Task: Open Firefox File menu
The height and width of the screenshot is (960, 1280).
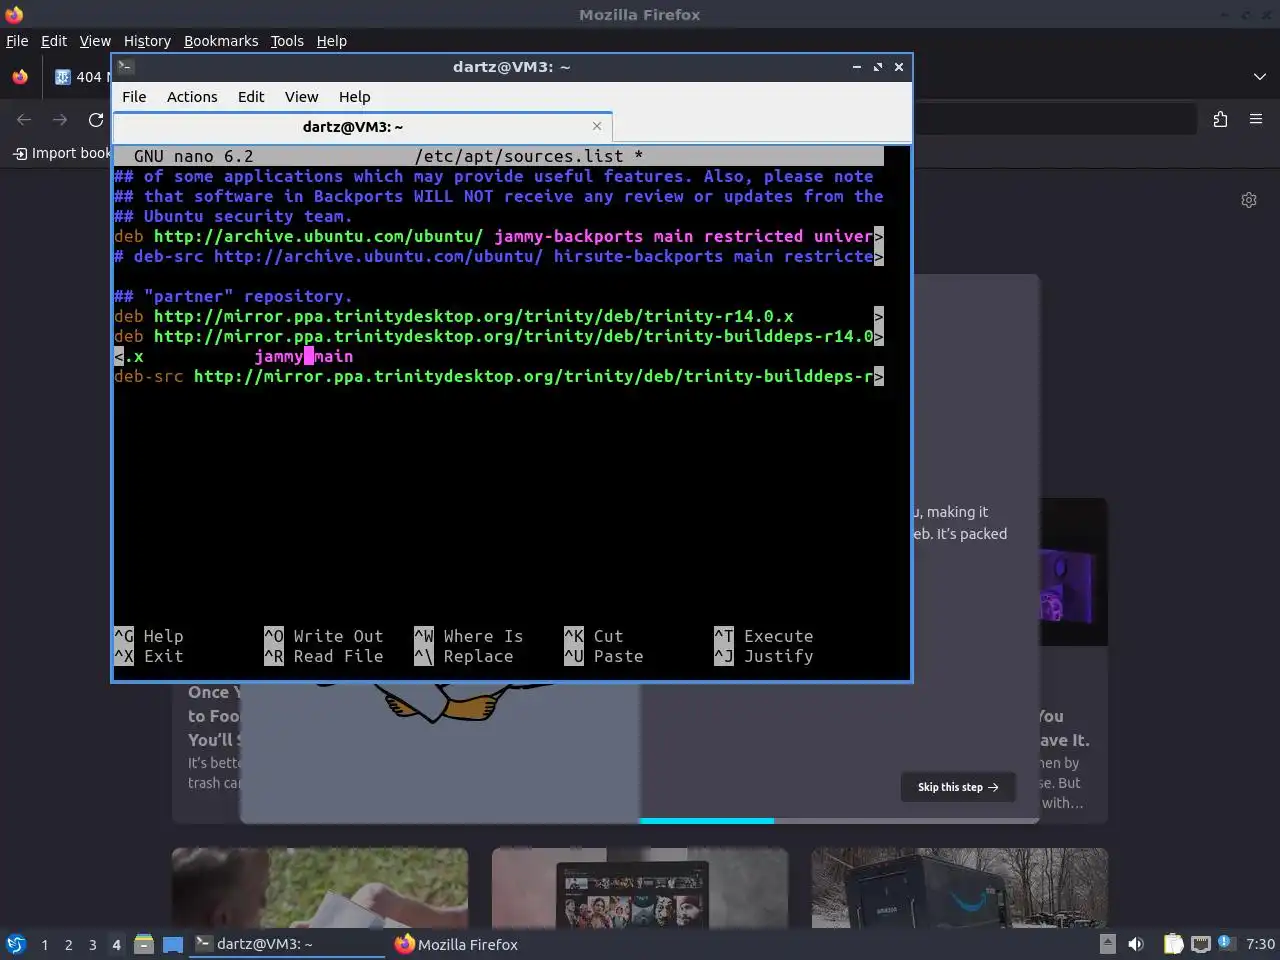Action: [x=17, y=41]
